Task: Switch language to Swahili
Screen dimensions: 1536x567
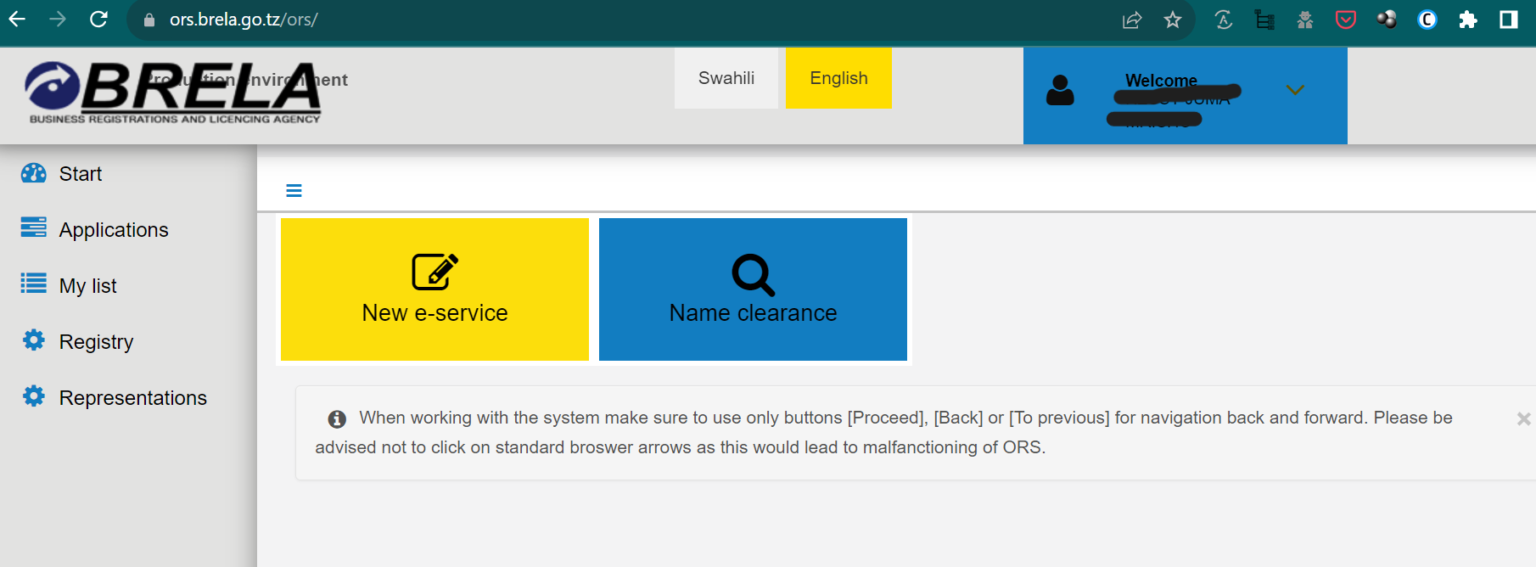Action: pos(726,78)
